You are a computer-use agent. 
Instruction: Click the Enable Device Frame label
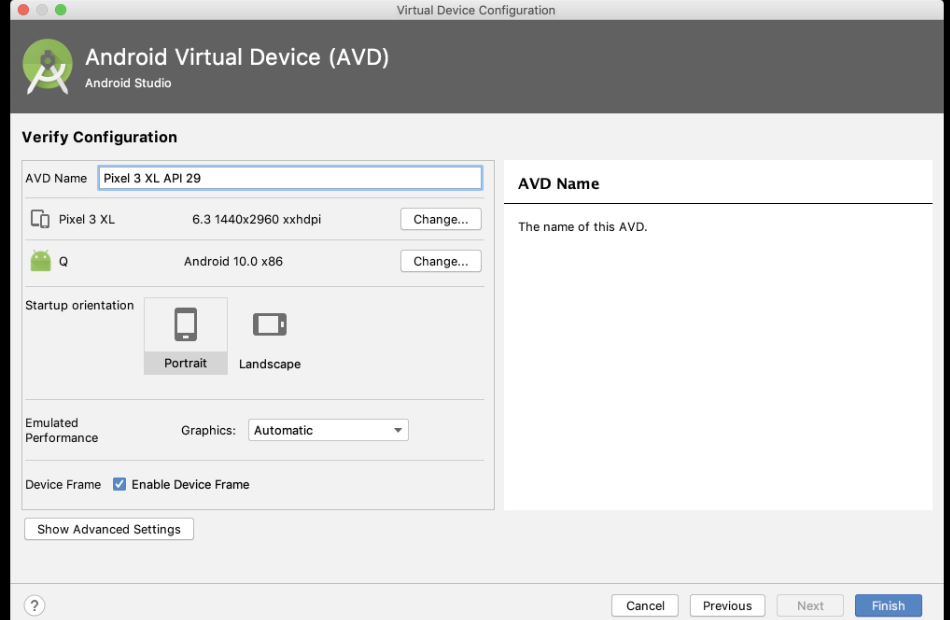pyautogui.click(x=190, y=484)
